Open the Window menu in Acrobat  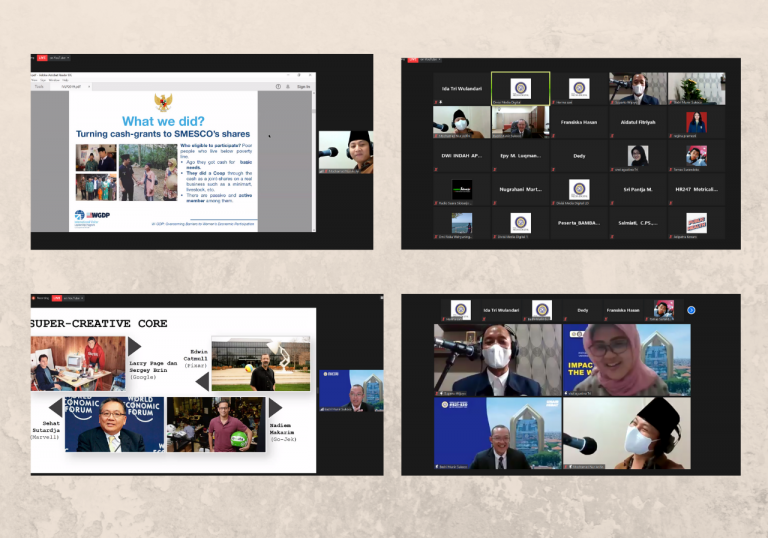coord(54,80)
